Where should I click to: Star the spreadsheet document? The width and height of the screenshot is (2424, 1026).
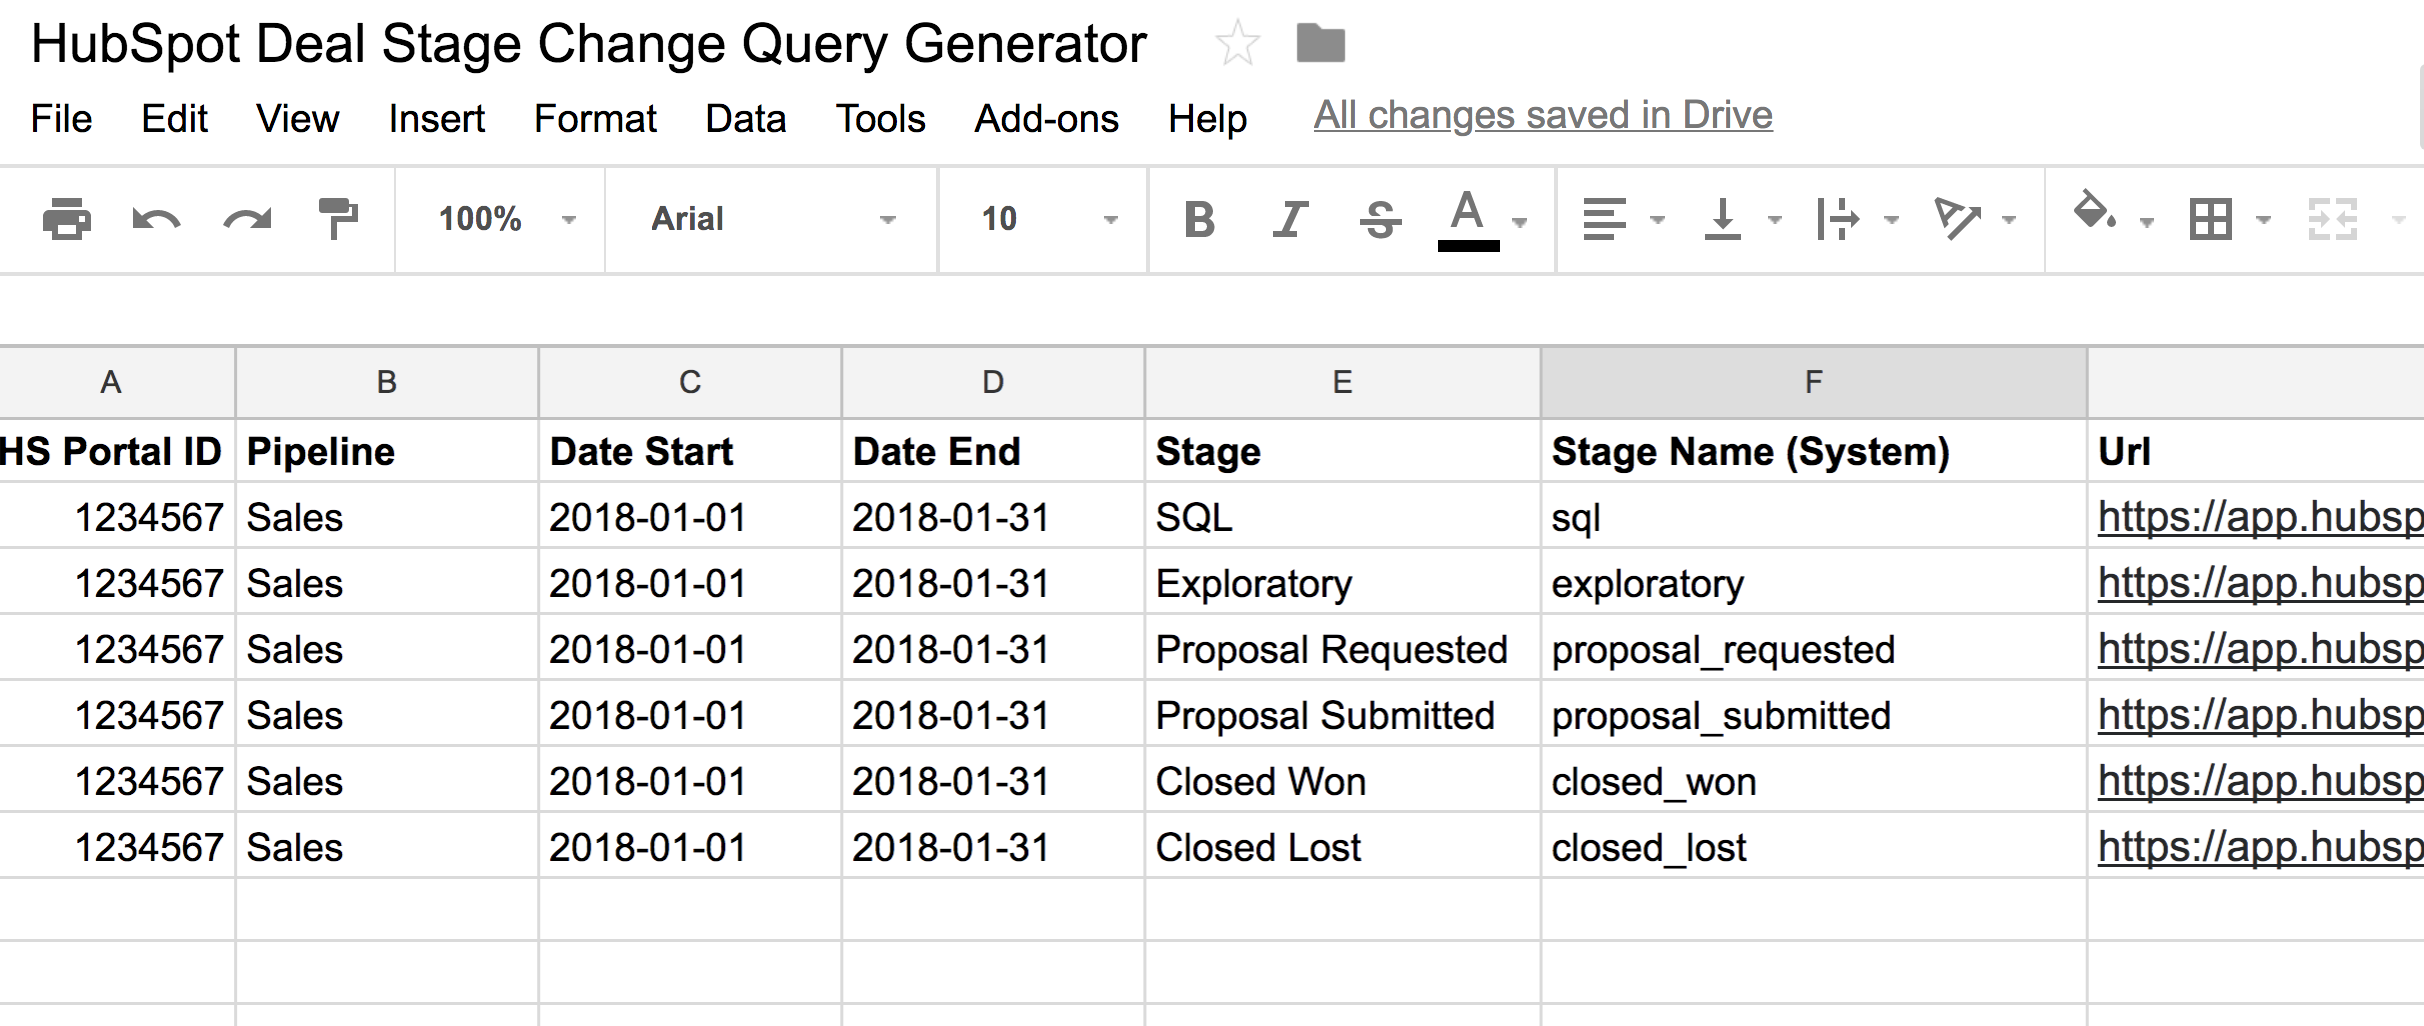[1237, 44]
